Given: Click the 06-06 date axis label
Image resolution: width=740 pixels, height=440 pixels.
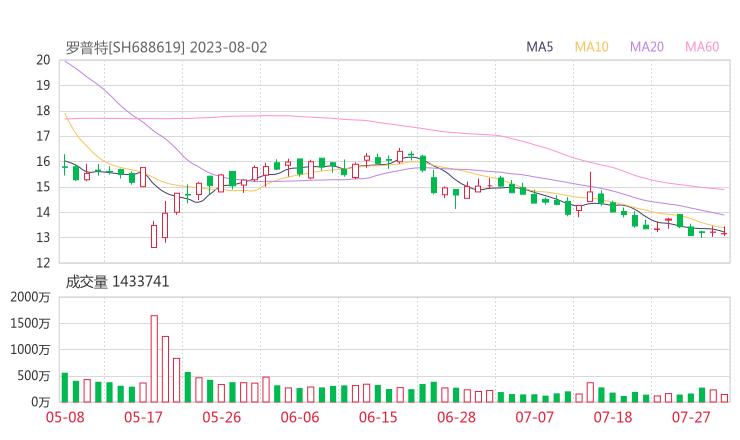Looking at the screenshot, I should [x=300, y=417].
